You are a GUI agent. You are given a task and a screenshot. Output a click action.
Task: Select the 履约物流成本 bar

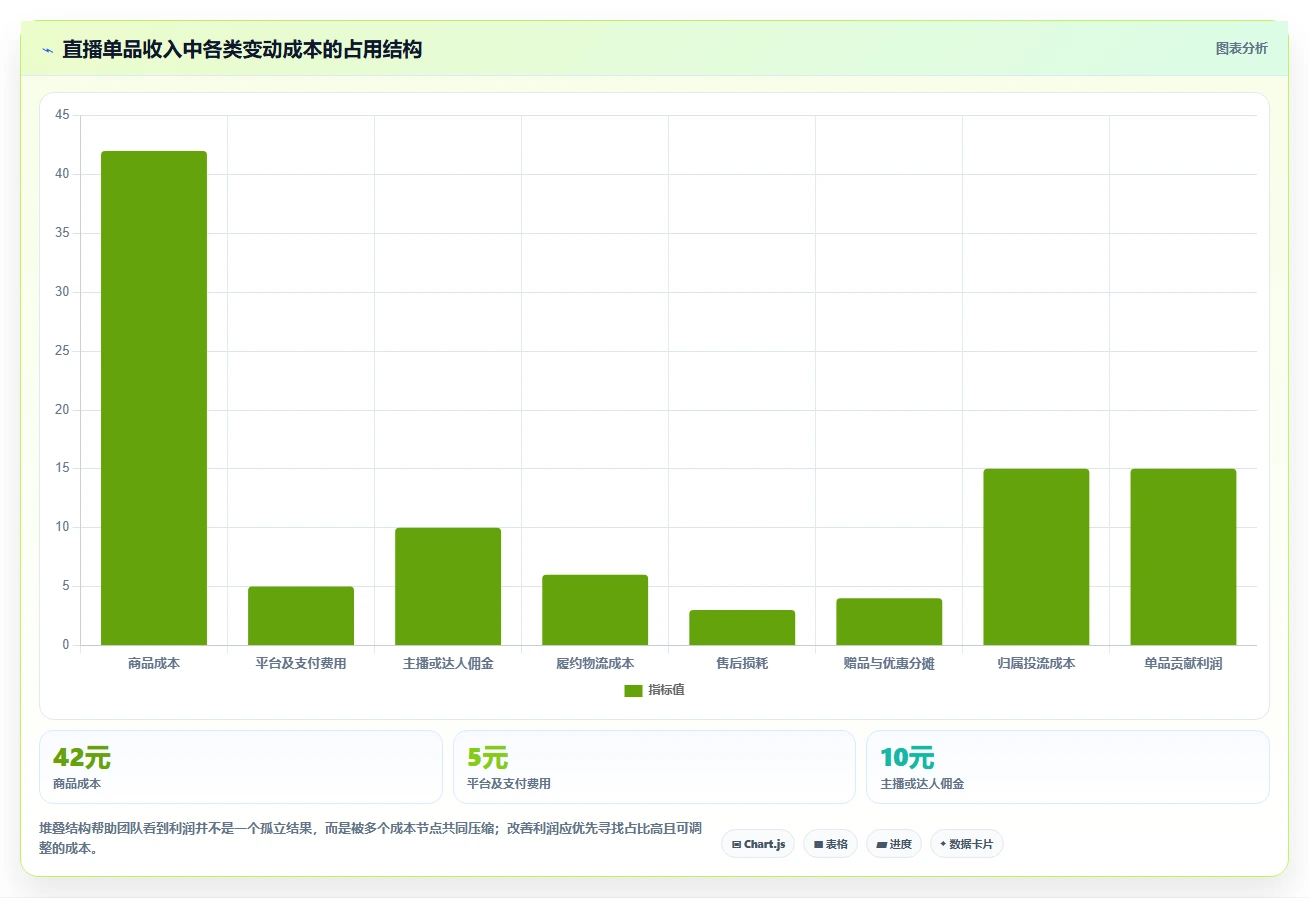(x=595, y=610)
